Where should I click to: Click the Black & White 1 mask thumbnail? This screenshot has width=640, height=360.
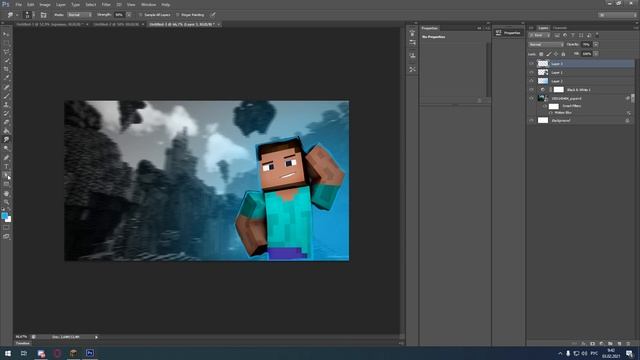click(558, 89)
